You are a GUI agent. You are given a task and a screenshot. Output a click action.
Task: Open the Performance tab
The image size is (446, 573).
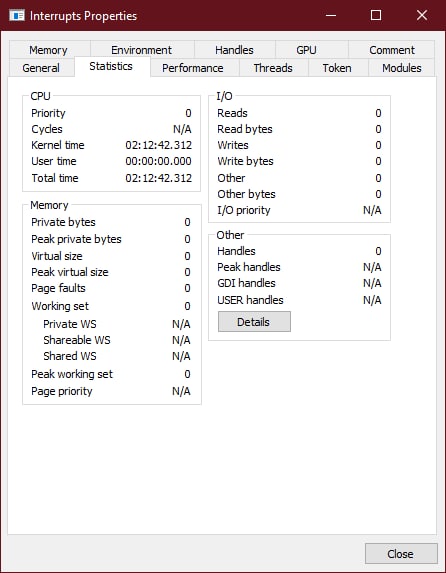[195, 68]
